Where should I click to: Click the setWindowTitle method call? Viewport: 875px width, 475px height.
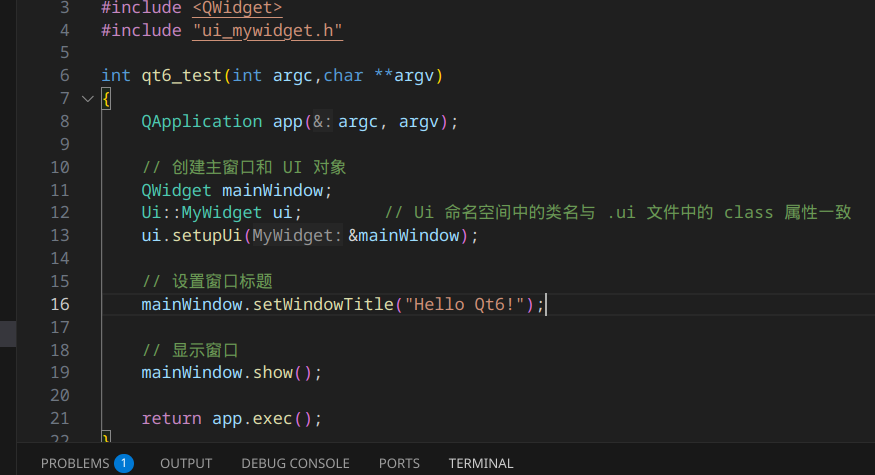323,304
